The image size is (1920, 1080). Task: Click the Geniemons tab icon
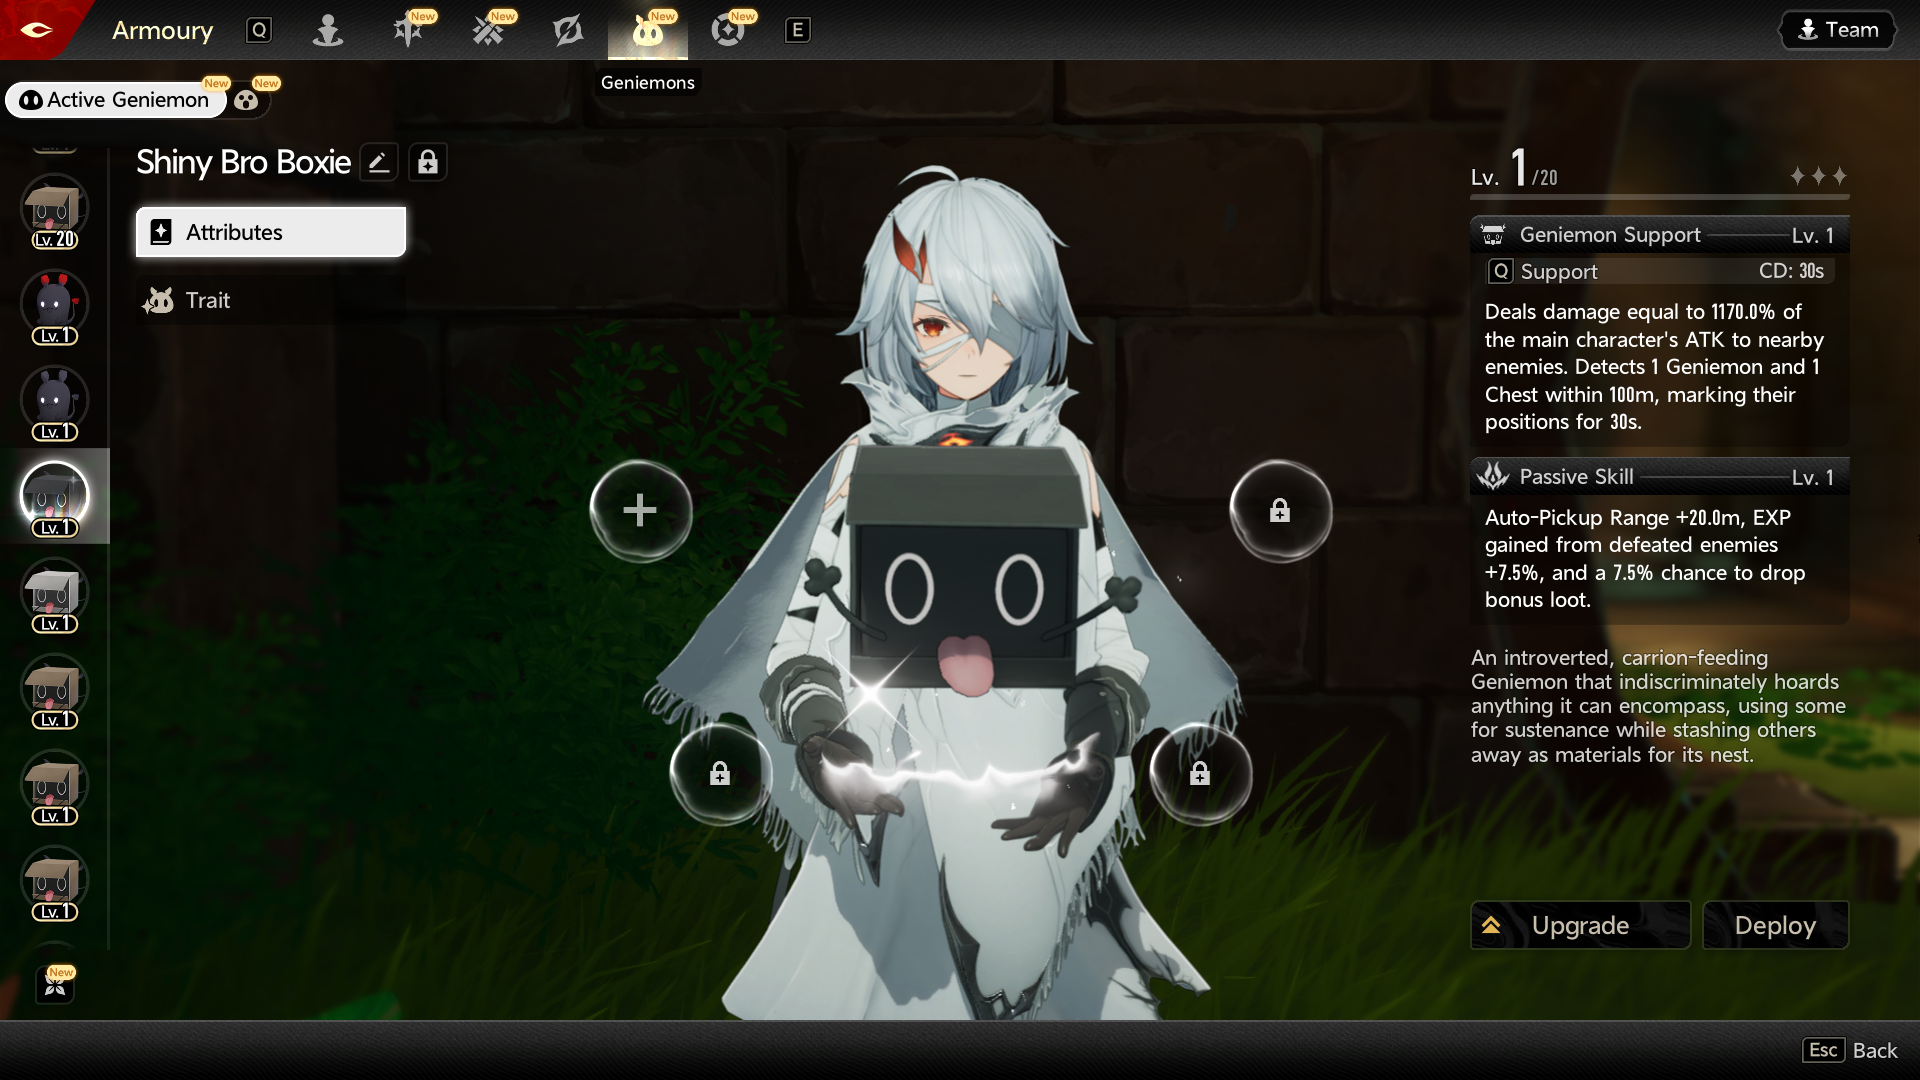click(x=647, y=31)
